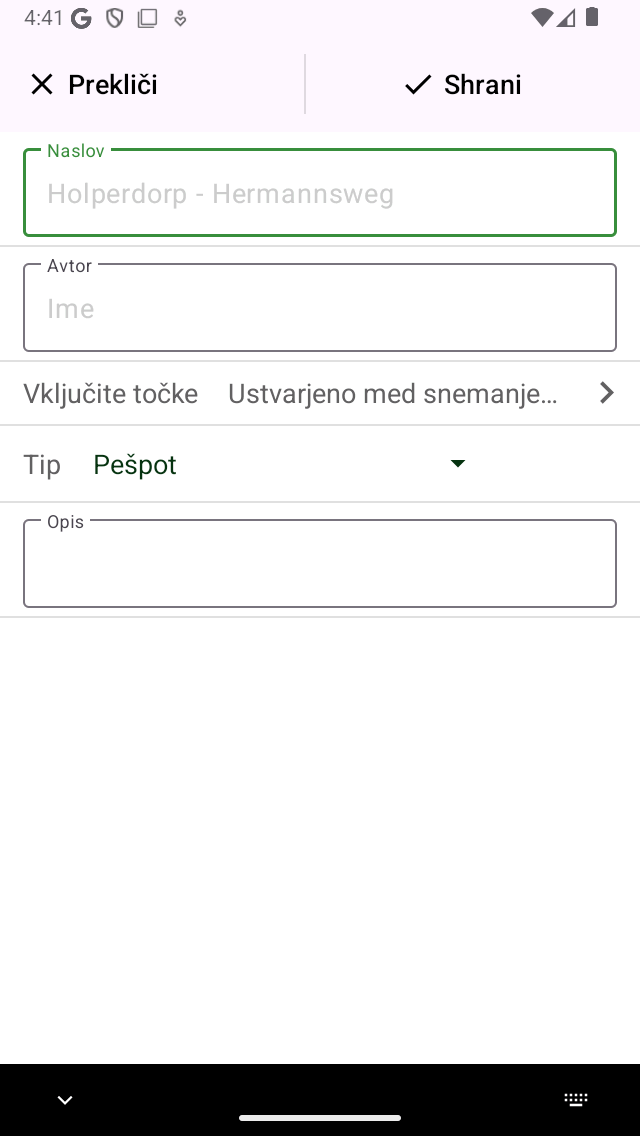
Task: Click the checkmark icon beside Shrani
Action: (417, 85)
